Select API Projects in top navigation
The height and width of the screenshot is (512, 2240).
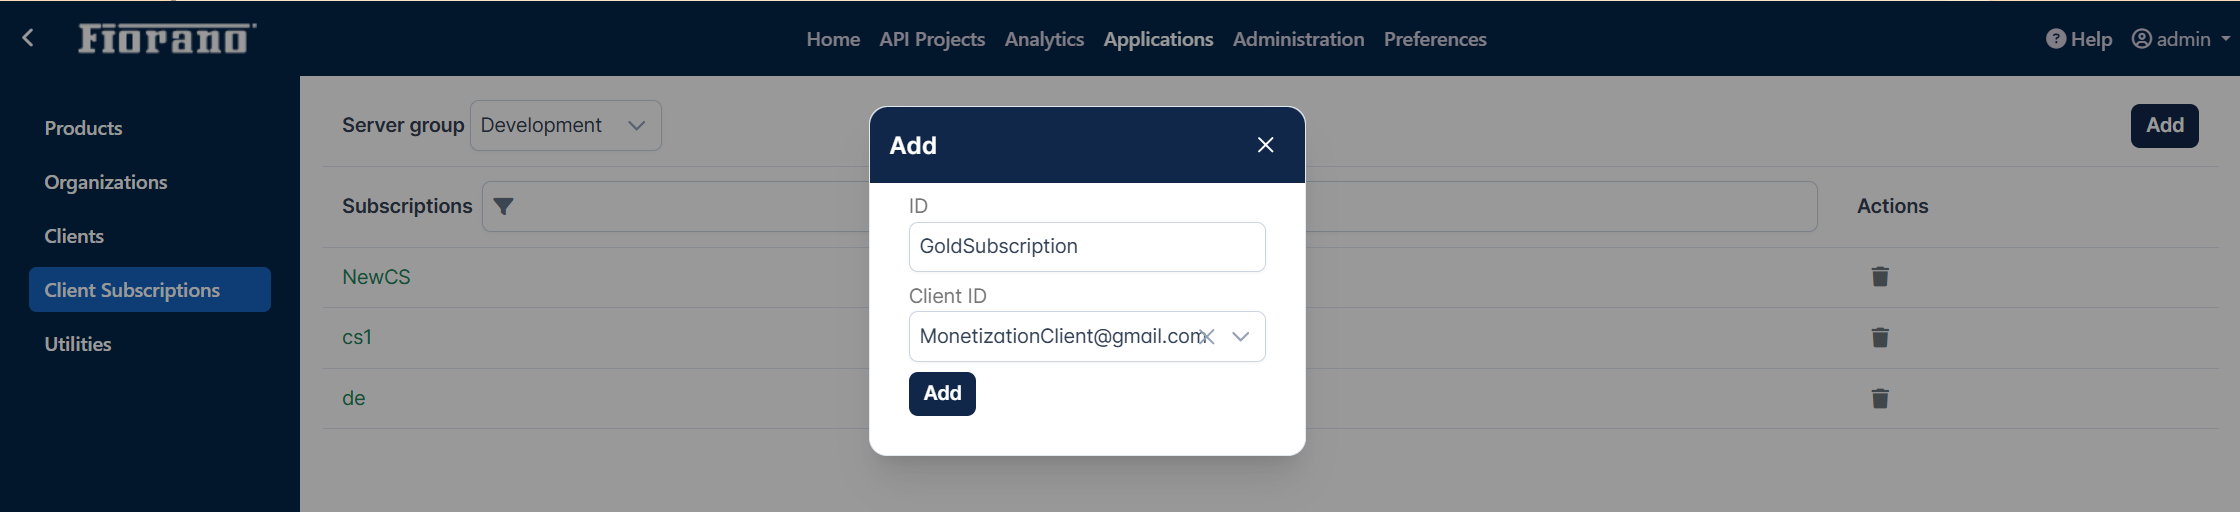click(932, 39)
